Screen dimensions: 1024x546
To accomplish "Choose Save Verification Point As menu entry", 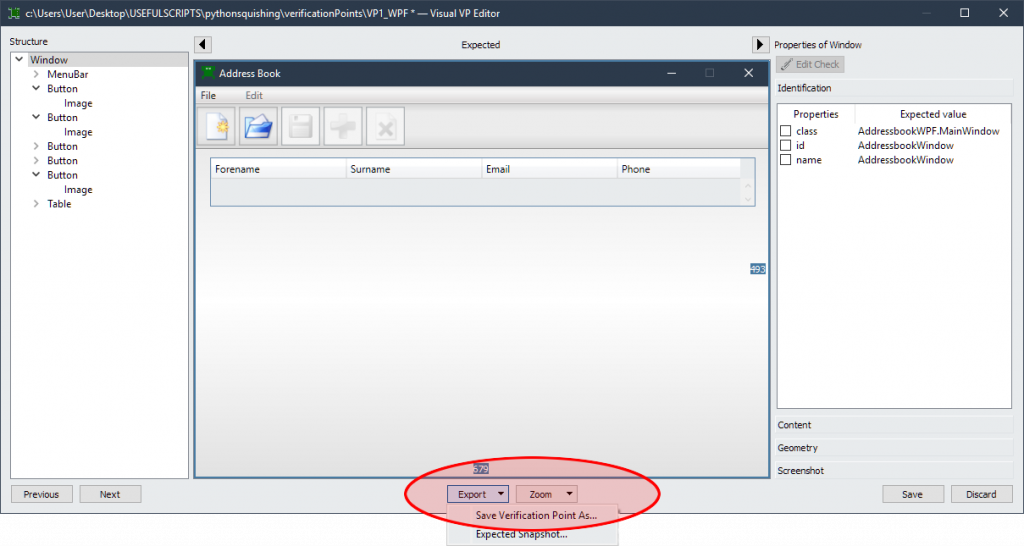I will coord(535,515).
